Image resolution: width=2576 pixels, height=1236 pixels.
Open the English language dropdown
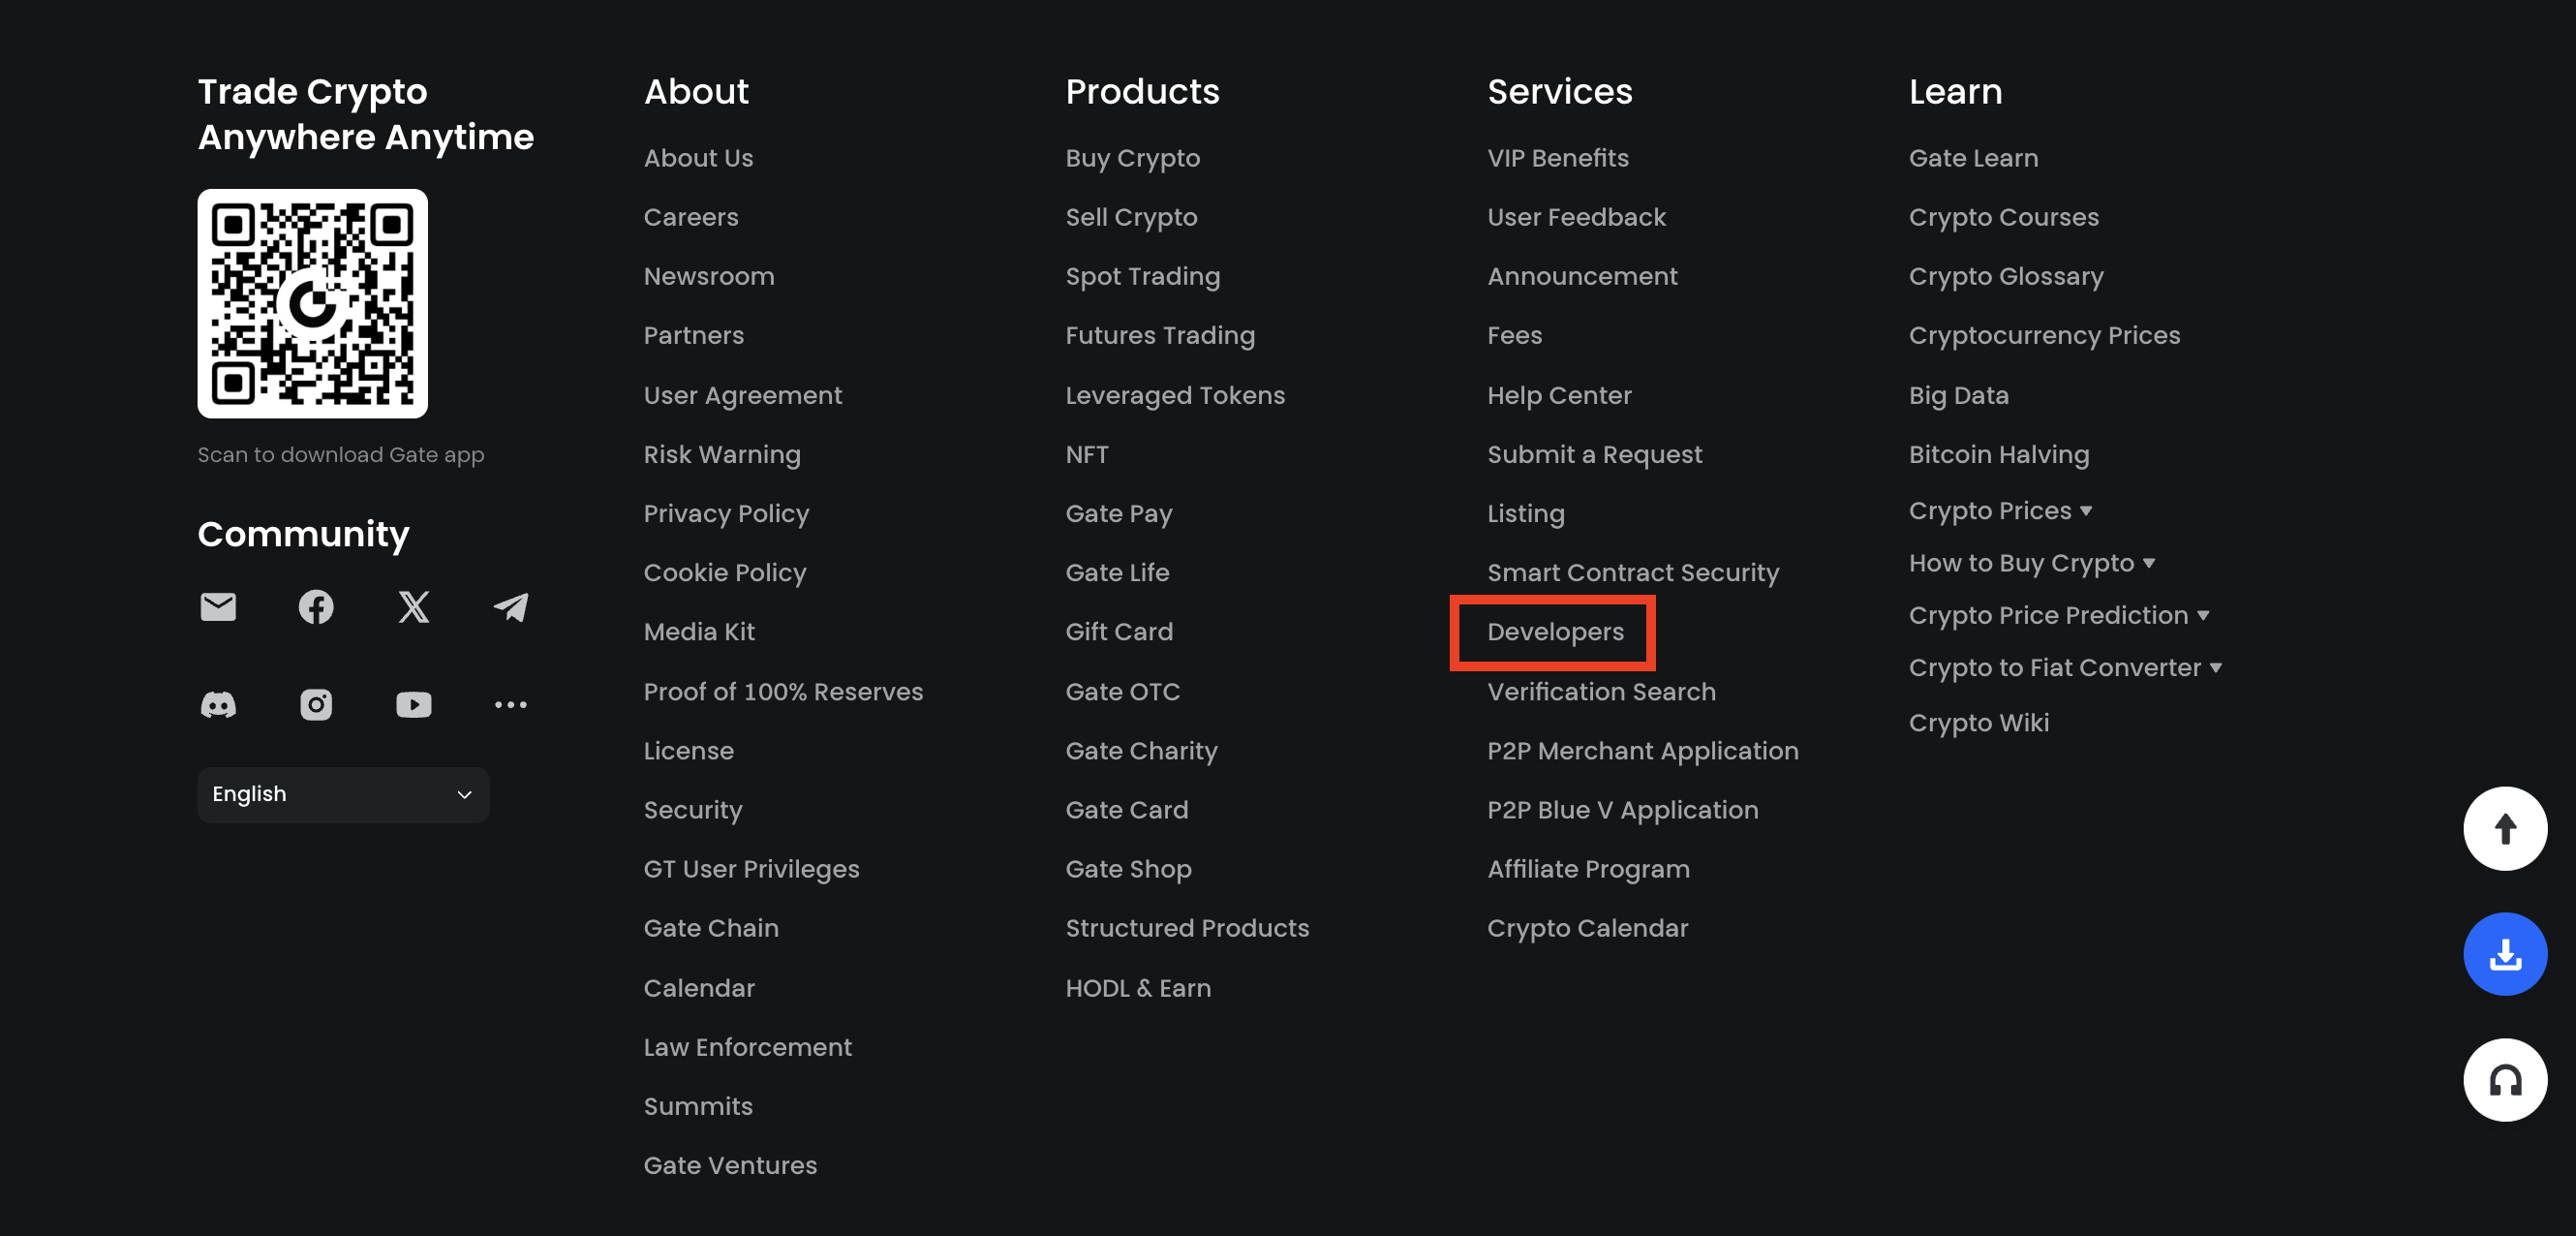343,795
